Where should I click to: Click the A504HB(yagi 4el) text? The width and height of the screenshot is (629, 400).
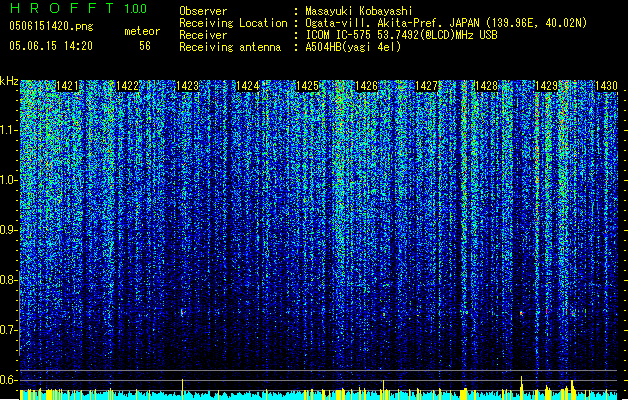click(x=353, y=47)
